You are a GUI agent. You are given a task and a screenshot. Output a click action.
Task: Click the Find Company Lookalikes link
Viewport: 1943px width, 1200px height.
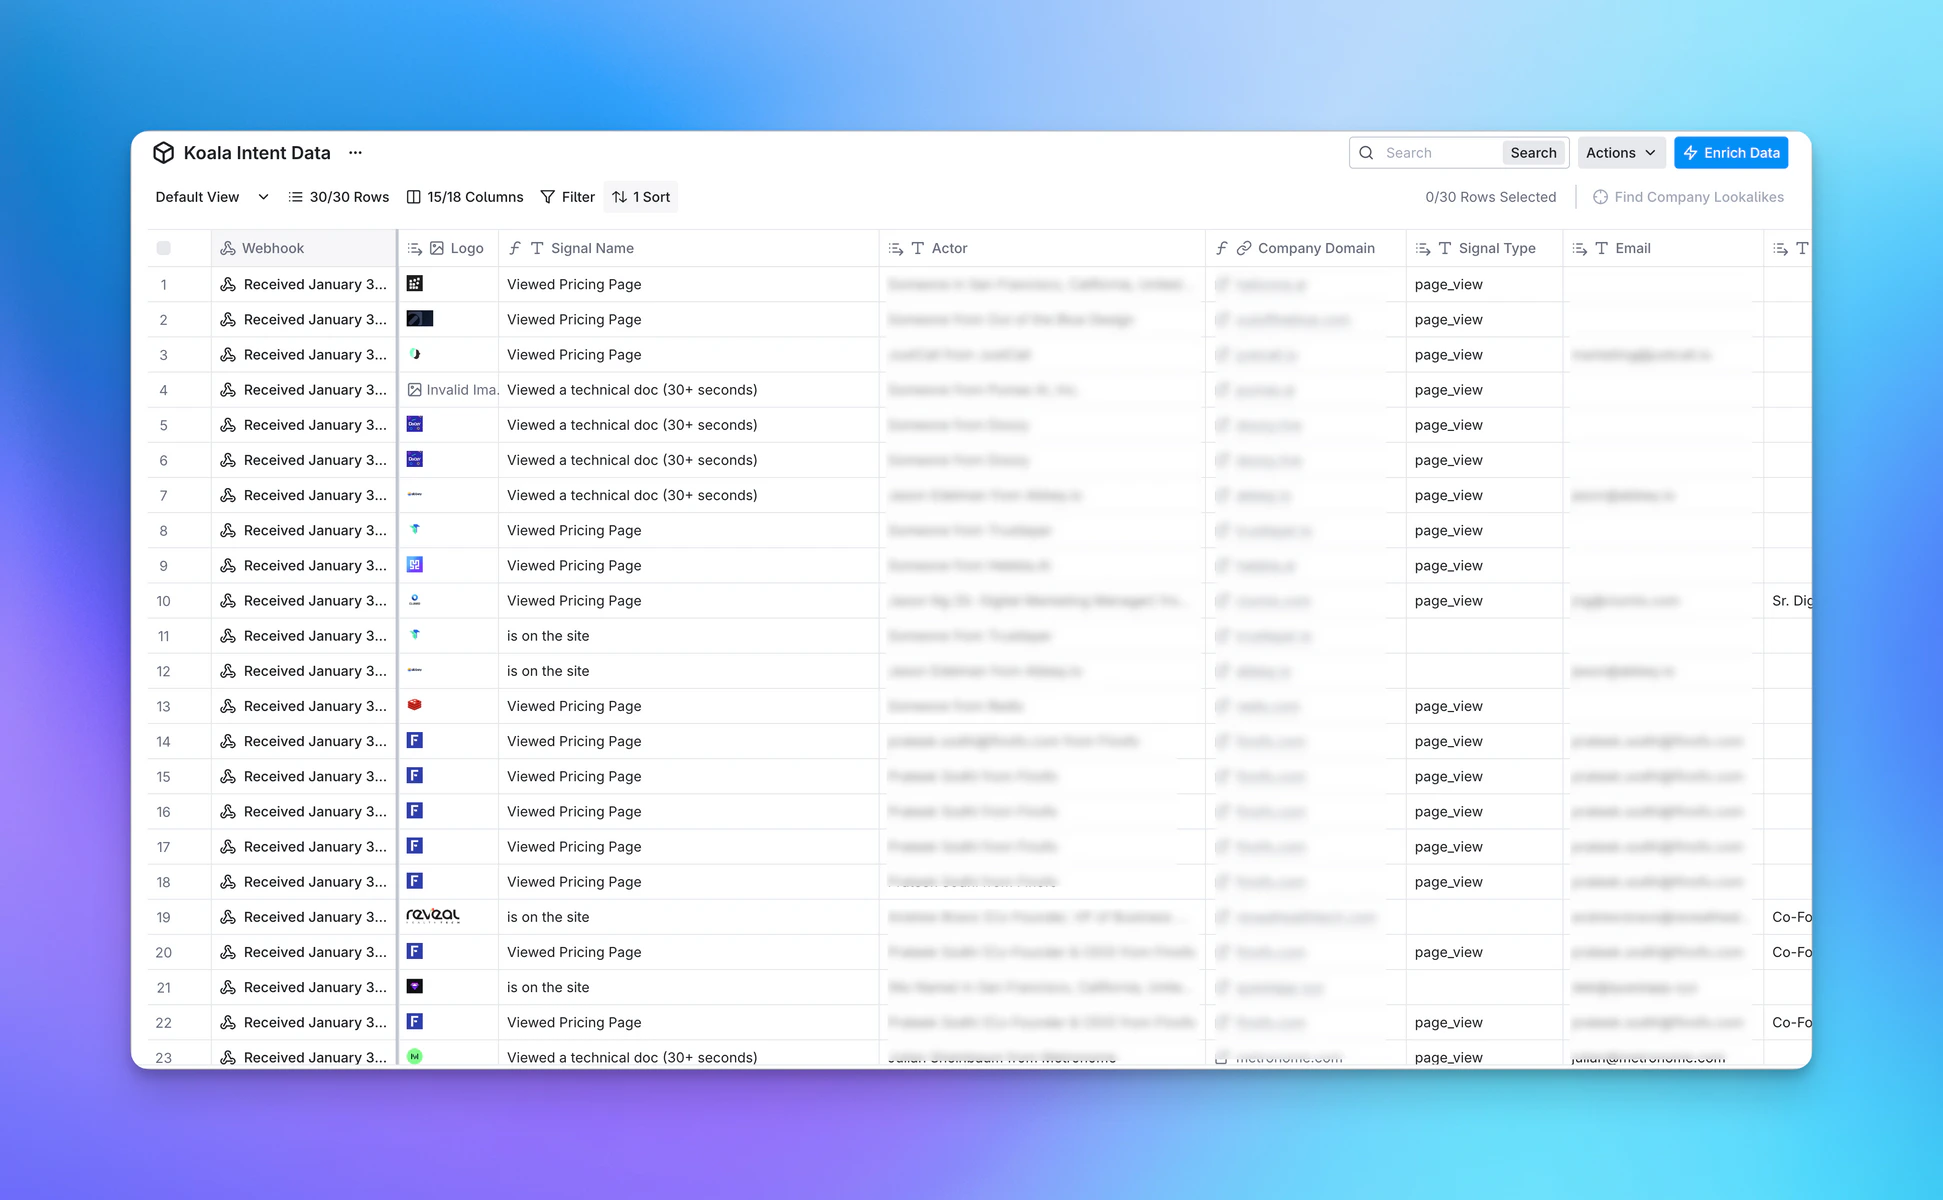[1699, 197]
